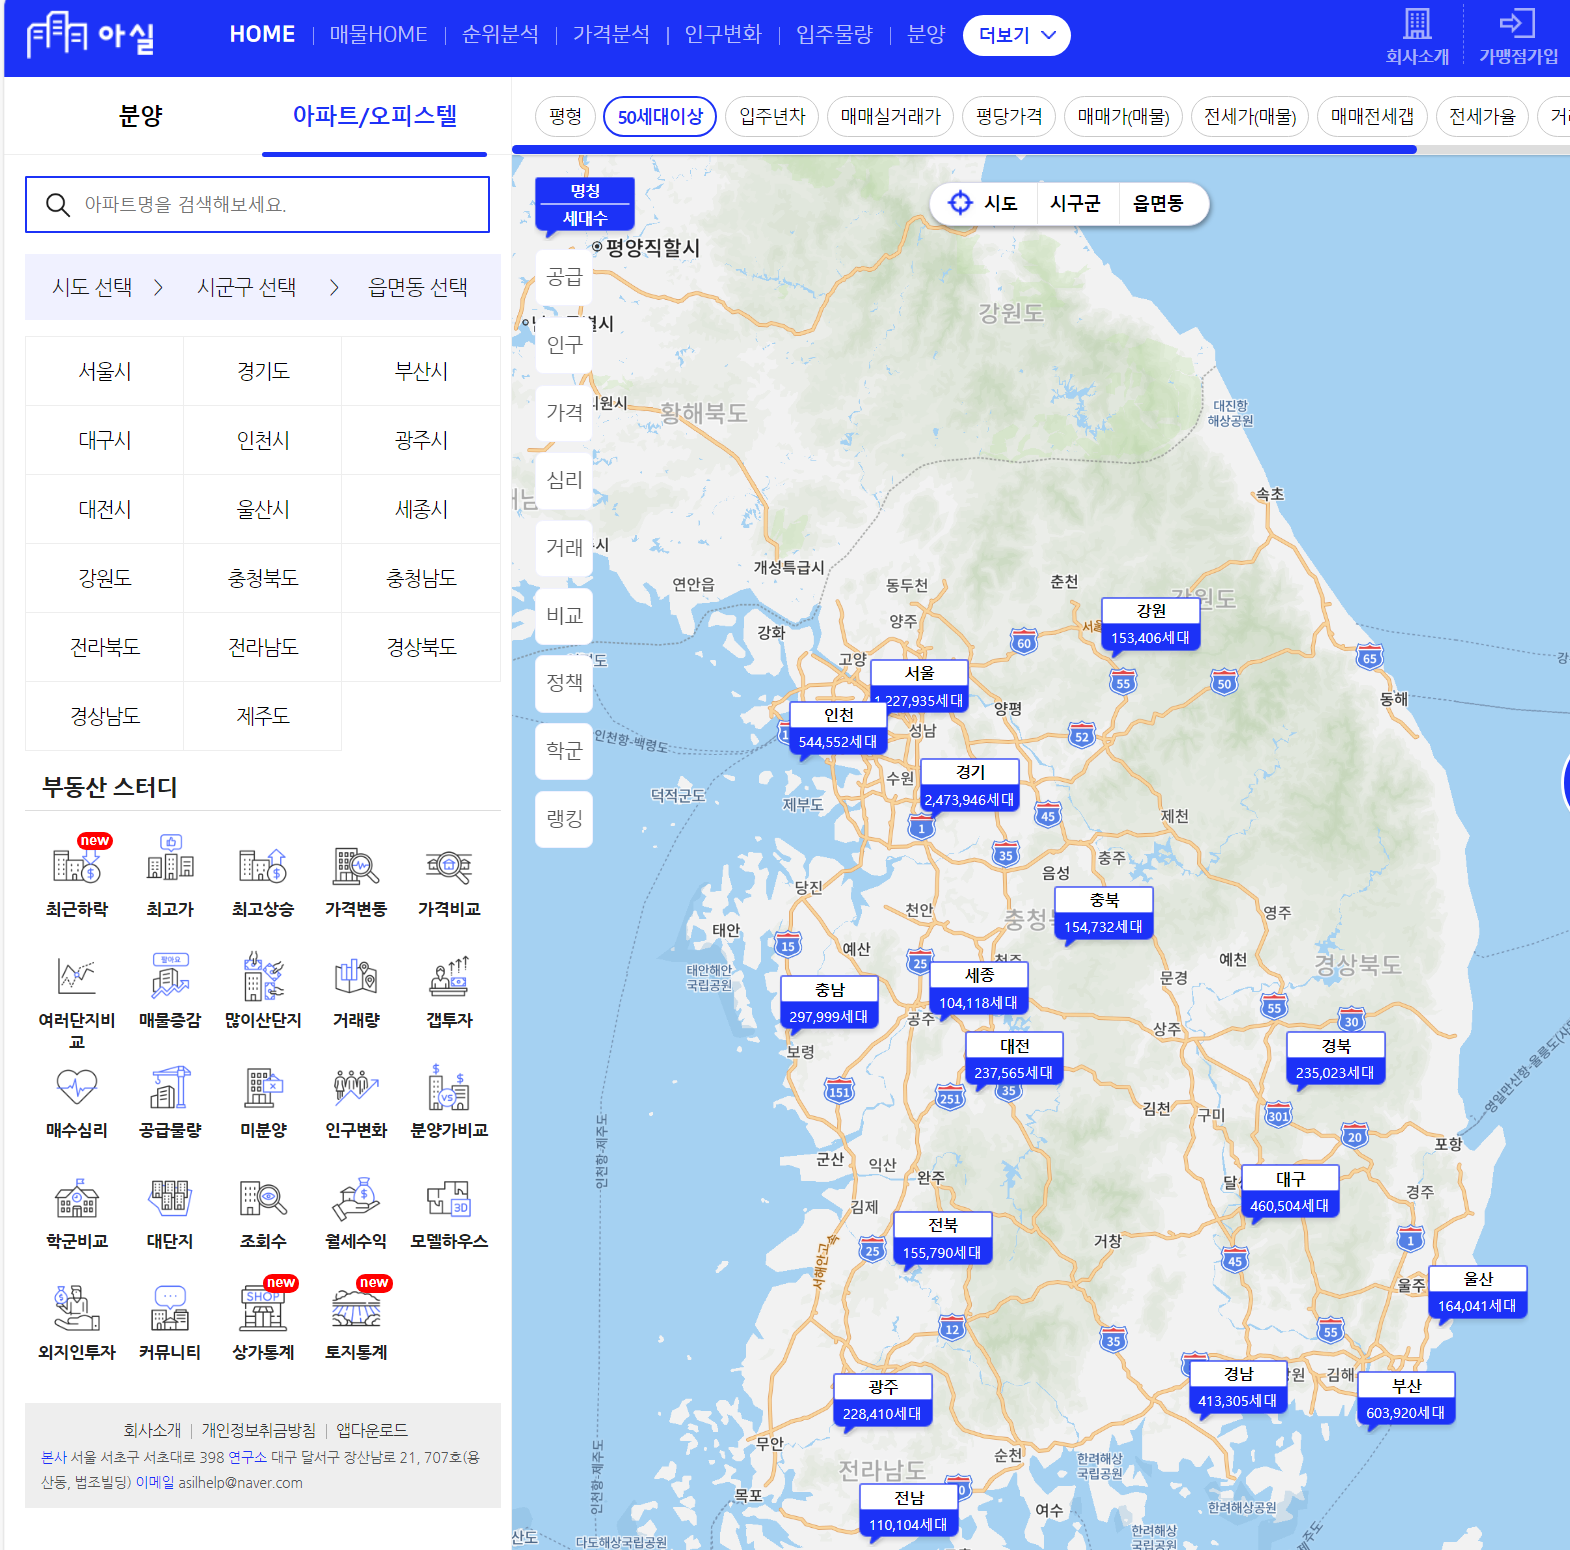This screenshot has height=1550, width=1570.
Task: Expand the 읍면동 선택 step
Action: click(x=418, y=287)
